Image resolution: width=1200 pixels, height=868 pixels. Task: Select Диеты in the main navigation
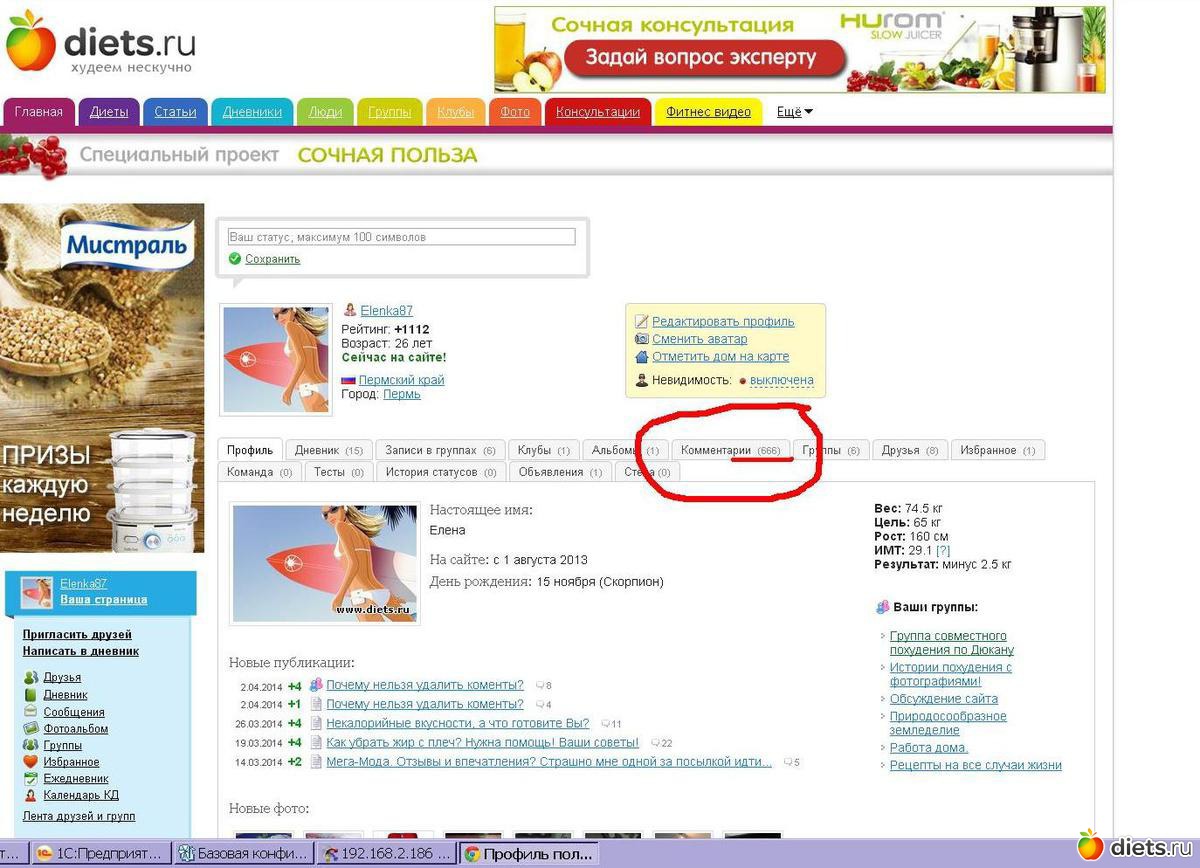(x=109, y=112)
